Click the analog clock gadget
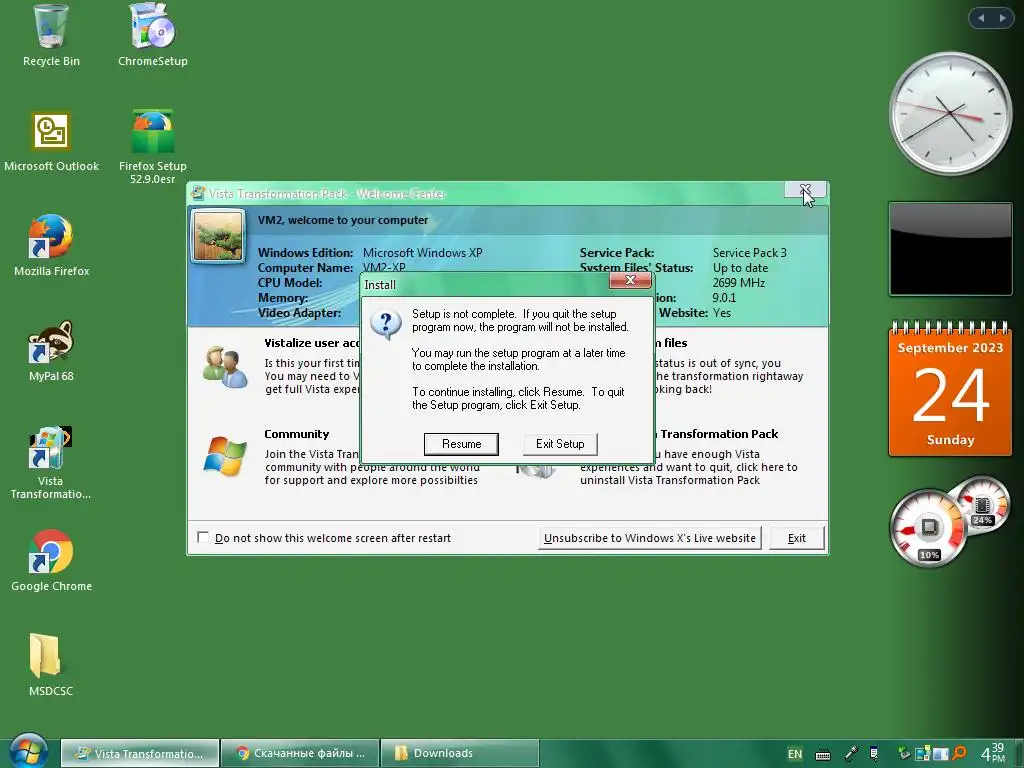 tap(950, 114)
